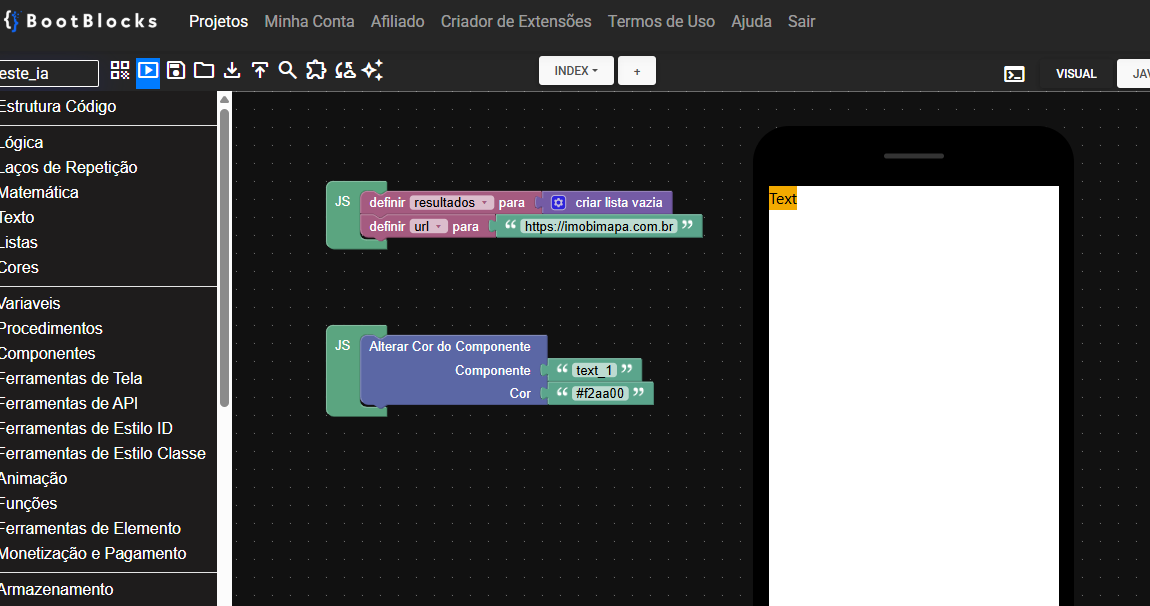Switch to the VISUAL tab
This screenshot has height=606, width=1150.
[x=1076, y=73]
